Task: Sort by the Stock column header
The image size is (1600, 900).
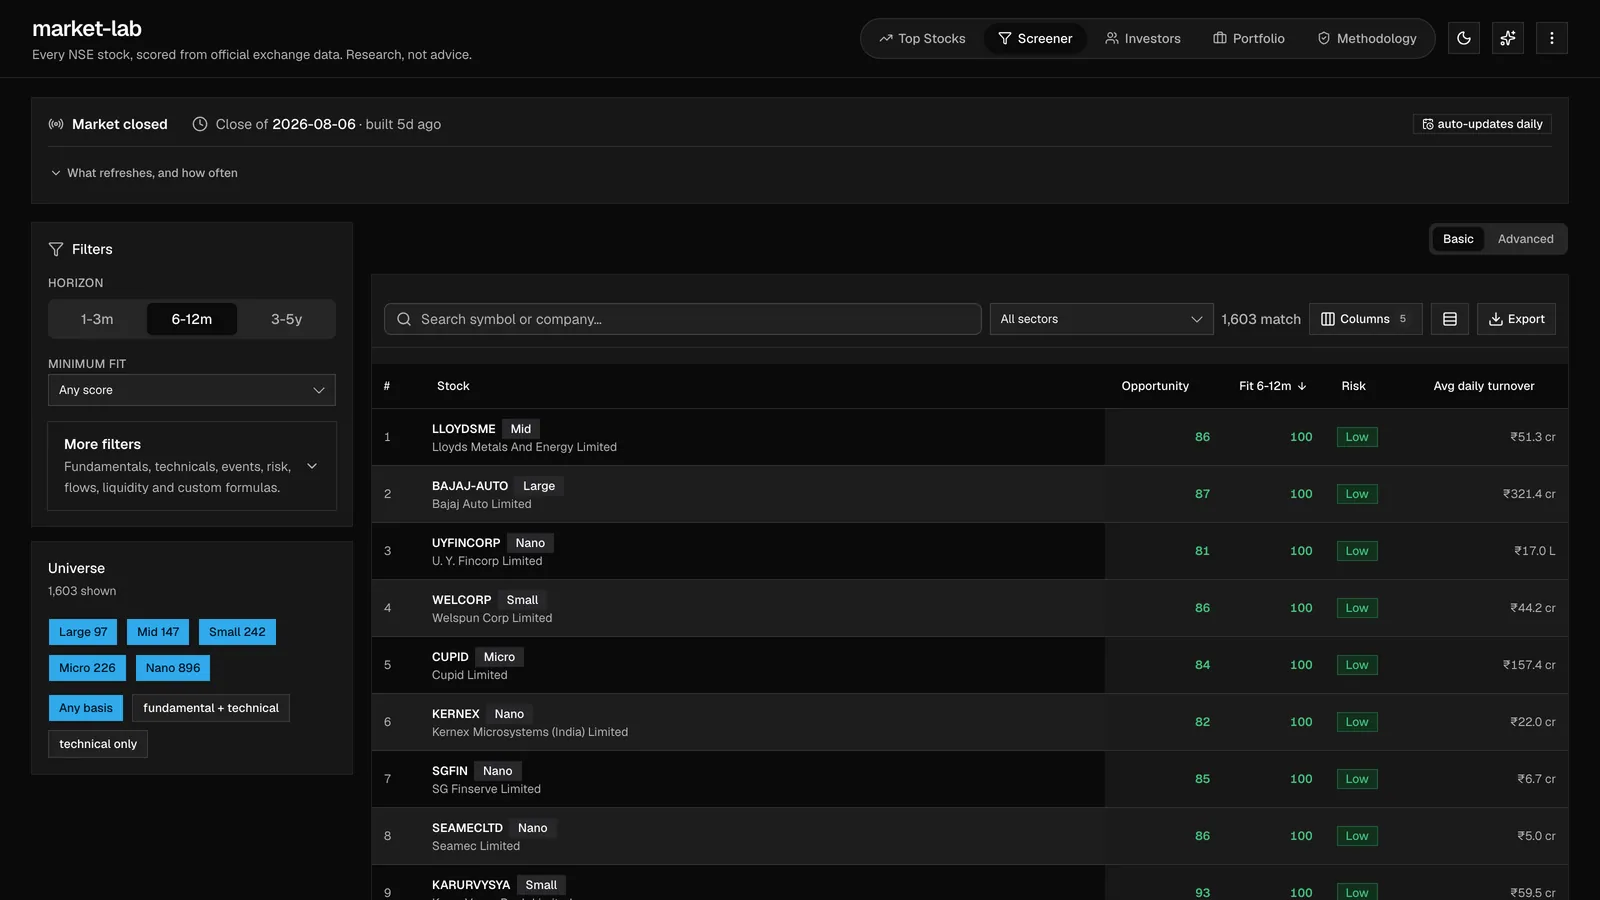Action: tap(453, 386)
